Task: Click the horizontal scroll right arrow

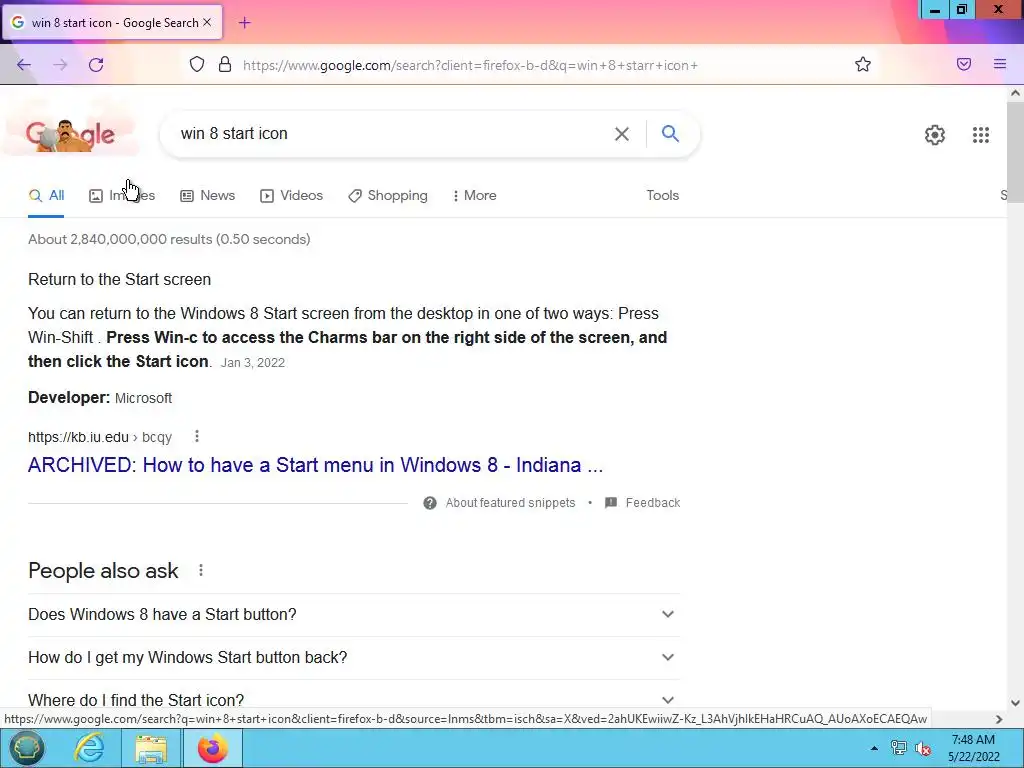Action: [999, 719]
